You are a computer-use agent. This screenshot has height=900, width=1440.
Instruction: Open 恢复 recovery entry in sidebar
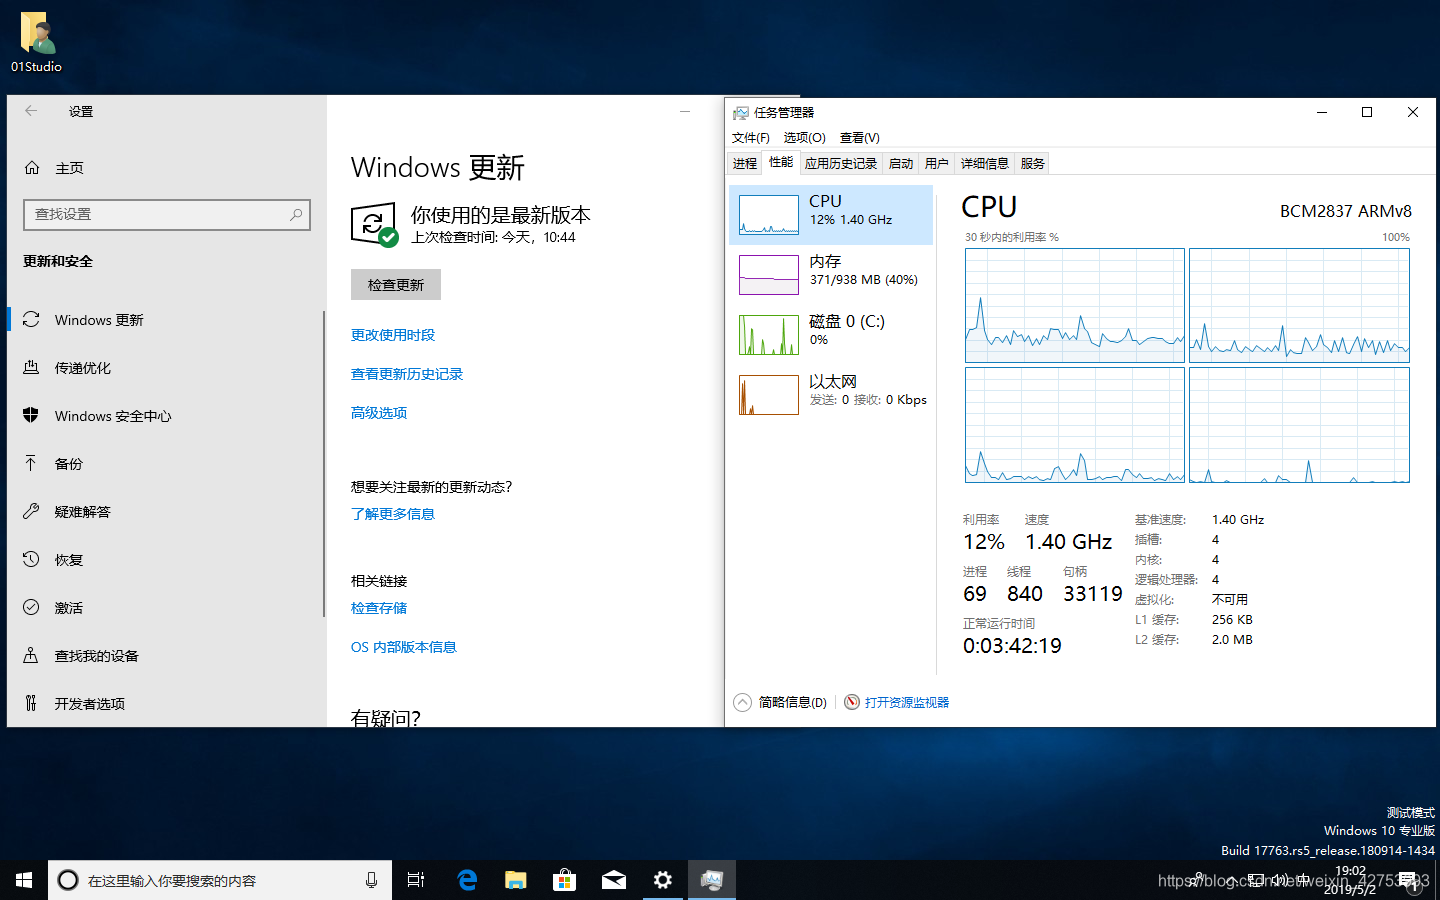click(166, 560)
